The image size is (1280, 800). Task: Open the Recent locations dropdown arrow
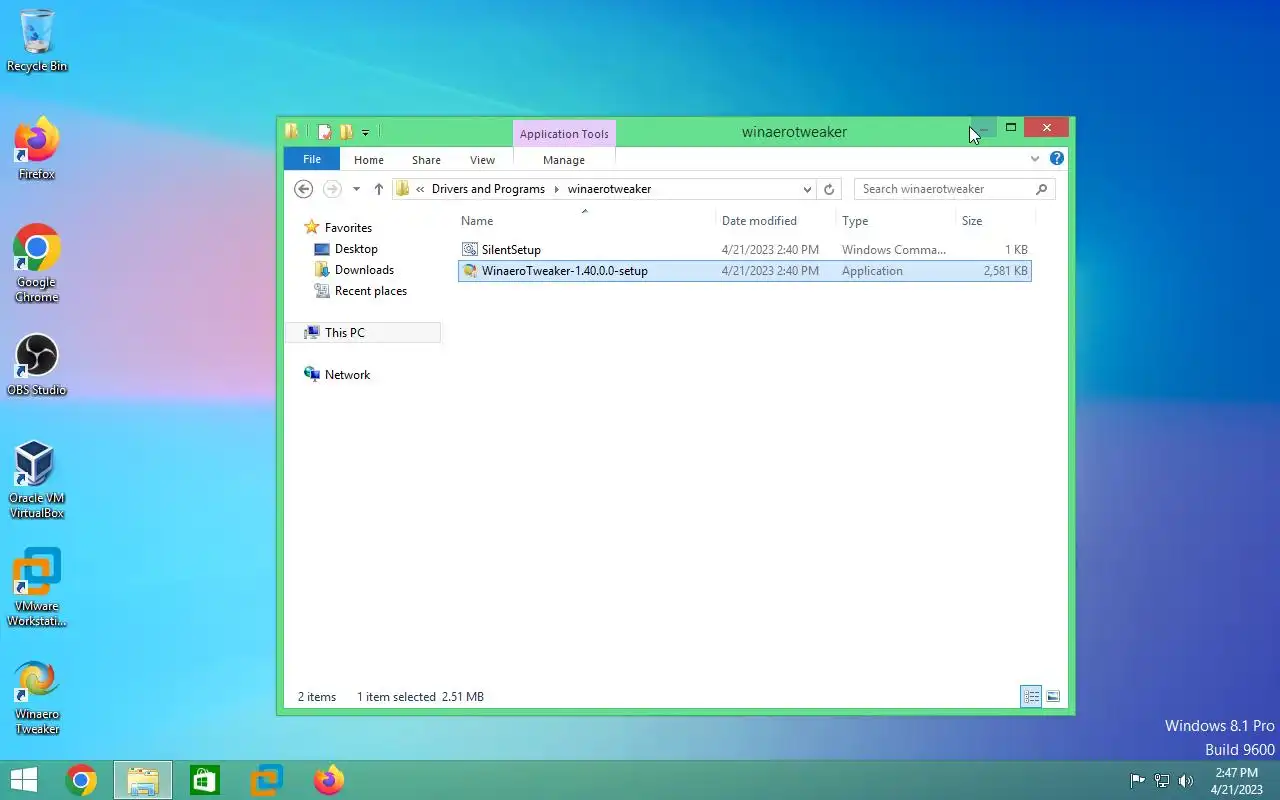coord(356,189)
